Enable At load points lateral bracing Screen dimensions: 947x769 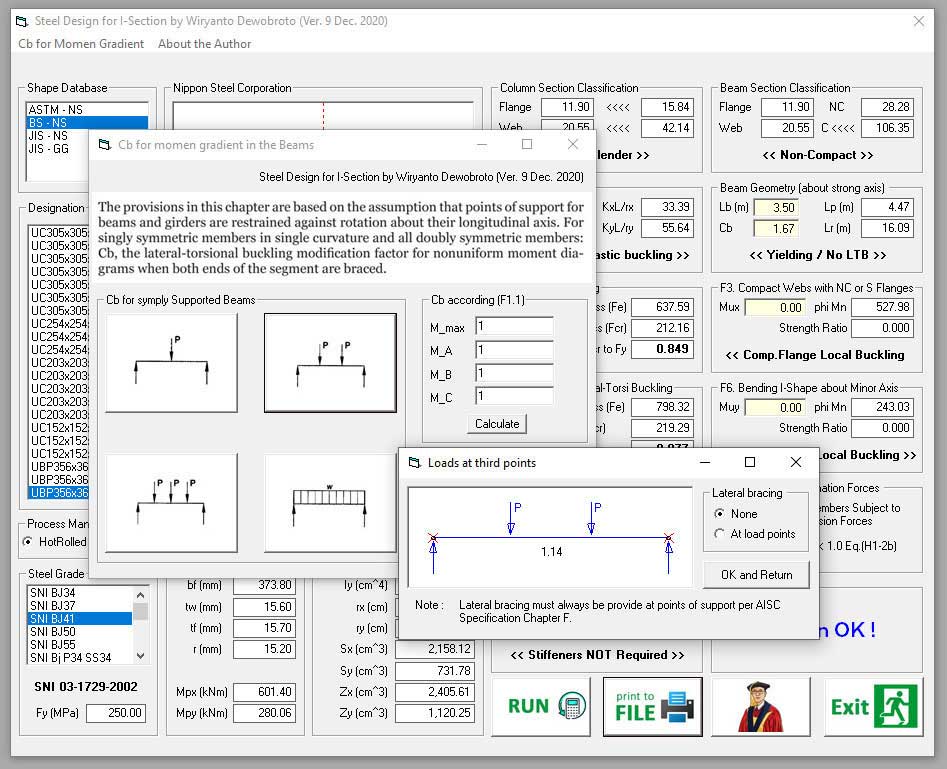point(720,534)
